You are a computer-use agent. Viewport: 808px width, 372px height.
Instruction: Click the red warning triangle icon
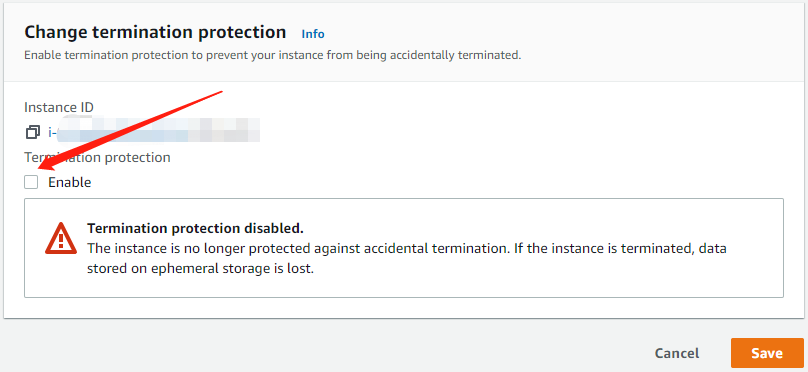click(x=61, y=238)
